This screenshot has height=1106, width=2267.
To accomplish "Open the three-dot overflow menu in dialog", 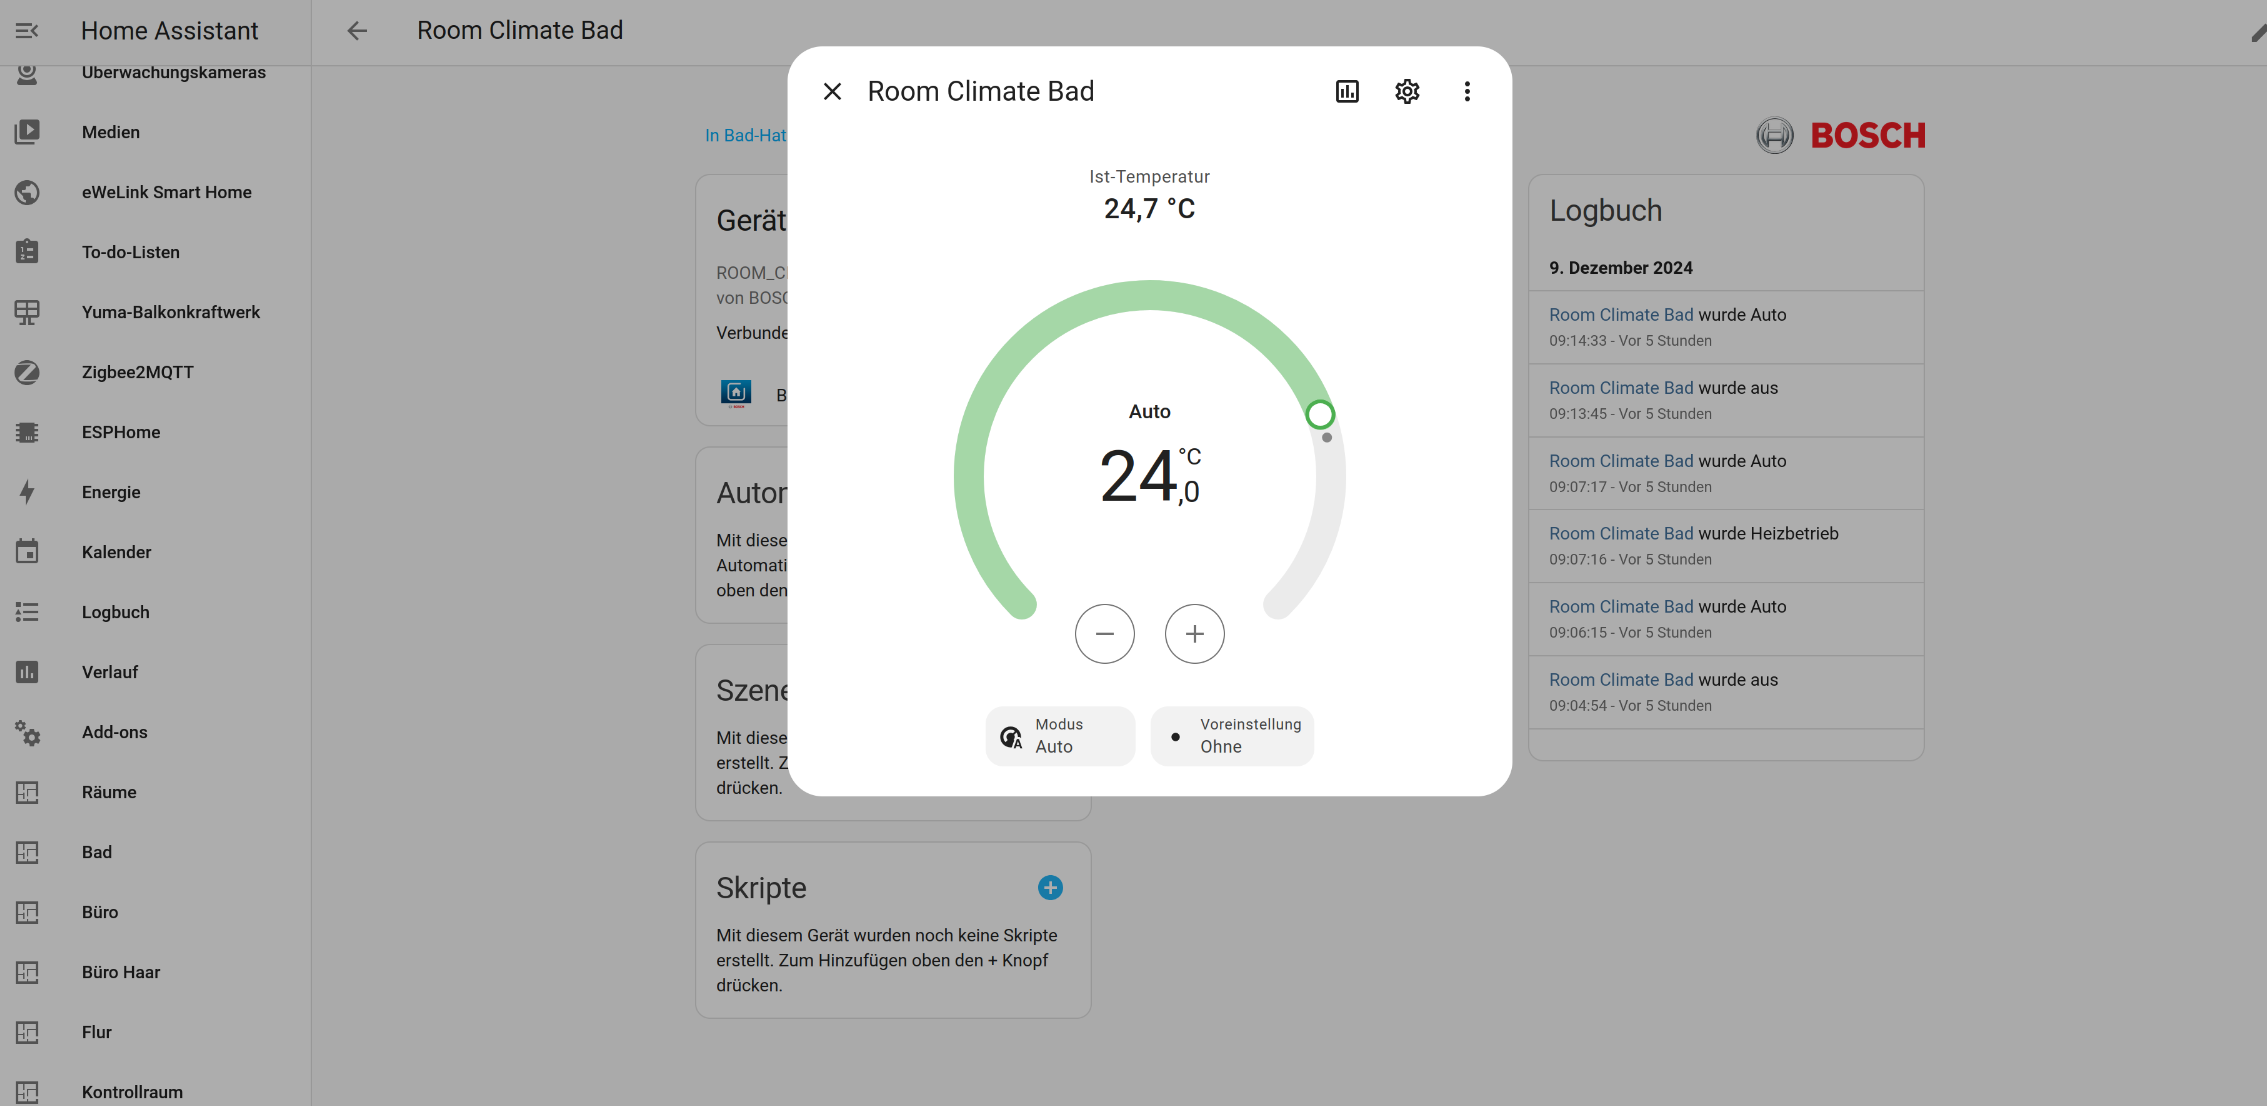I will 1467,92.
